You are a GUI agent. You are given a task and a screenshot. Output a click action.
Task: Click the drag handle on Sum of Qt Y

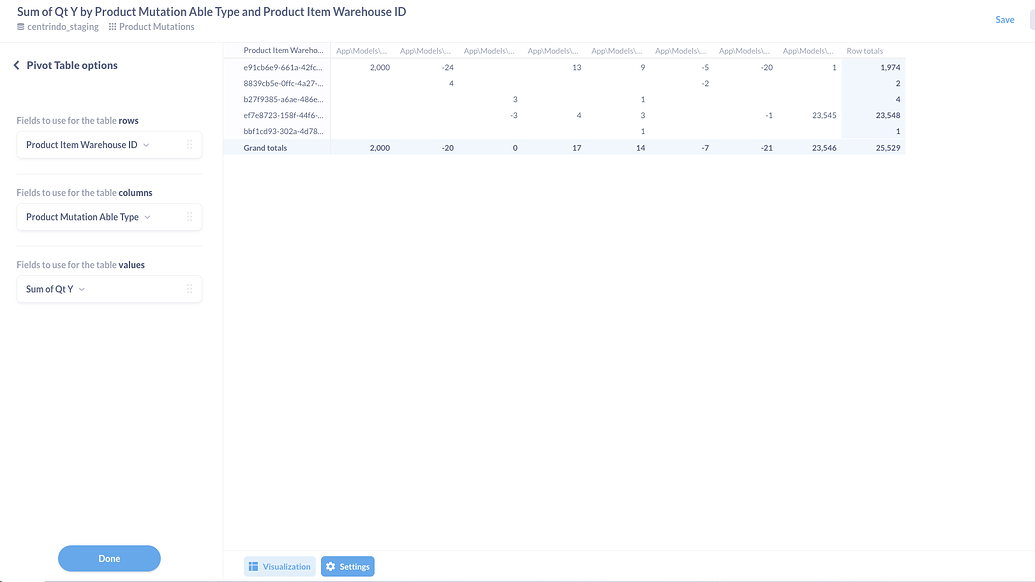[189, 289]
